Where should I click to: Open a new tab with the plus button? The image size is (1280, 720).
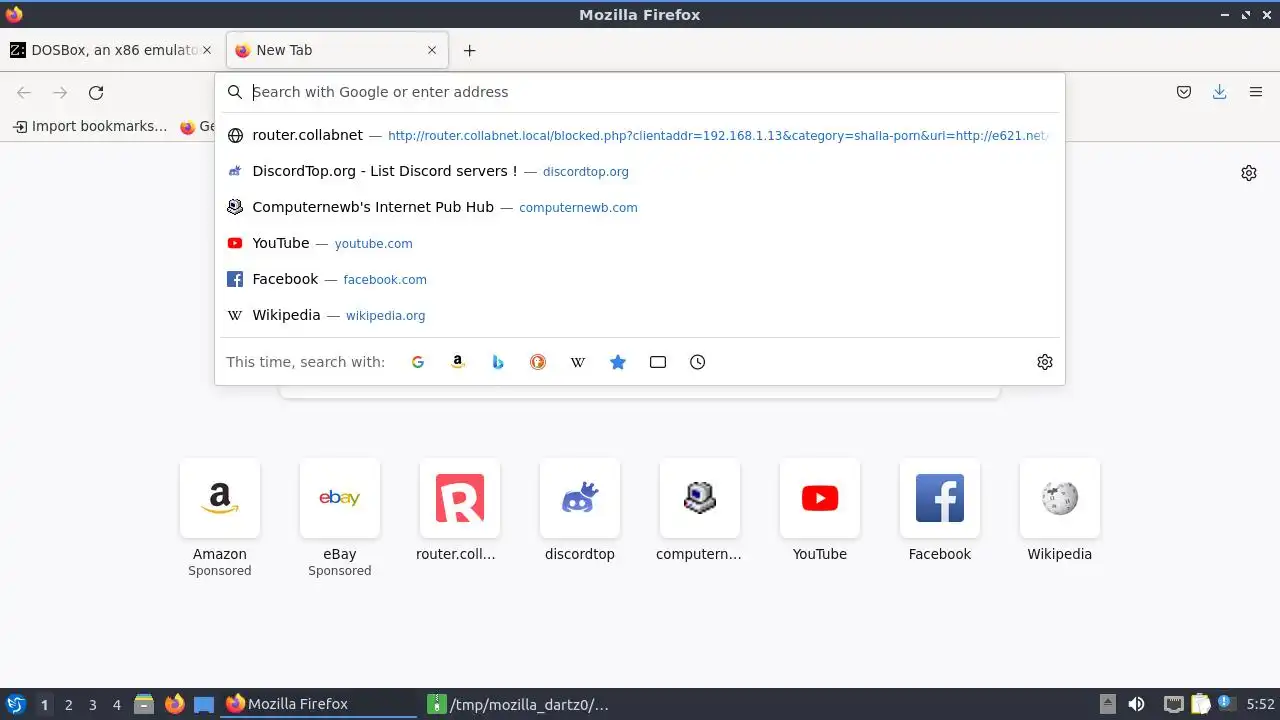pyautogui.click(x=469, y=50)
